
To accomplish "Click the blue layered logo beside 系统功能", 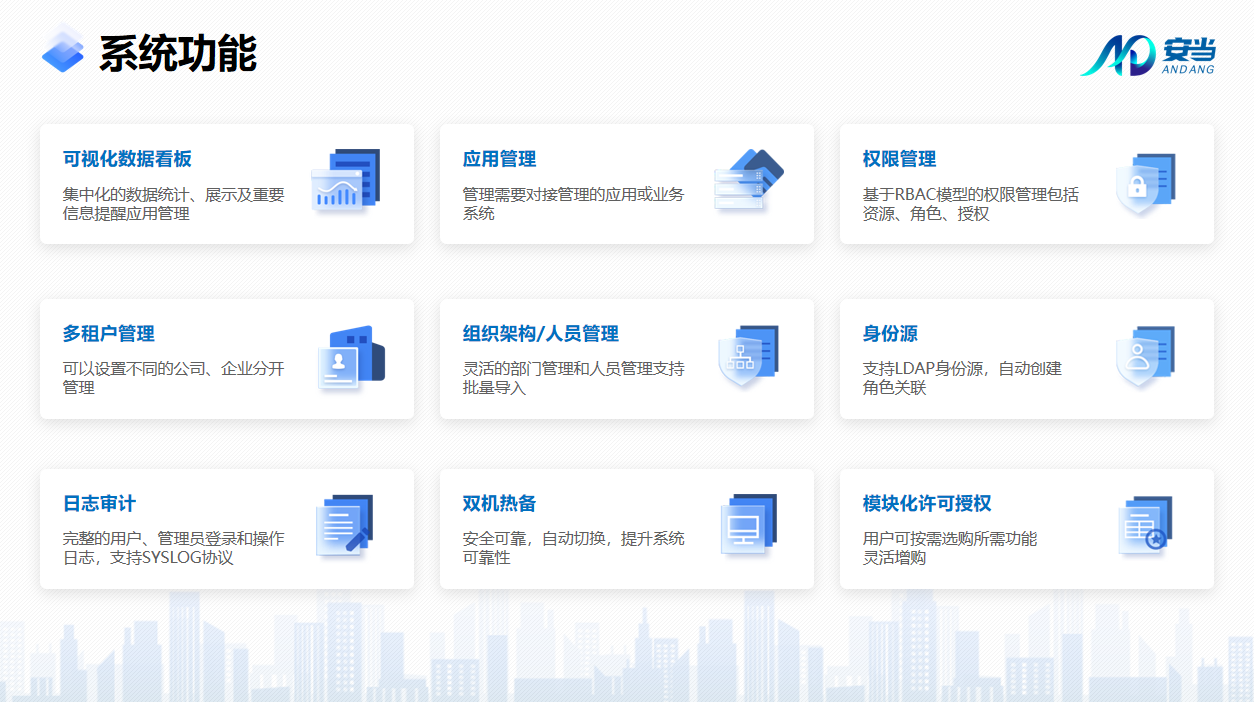I will coord(63,50).
